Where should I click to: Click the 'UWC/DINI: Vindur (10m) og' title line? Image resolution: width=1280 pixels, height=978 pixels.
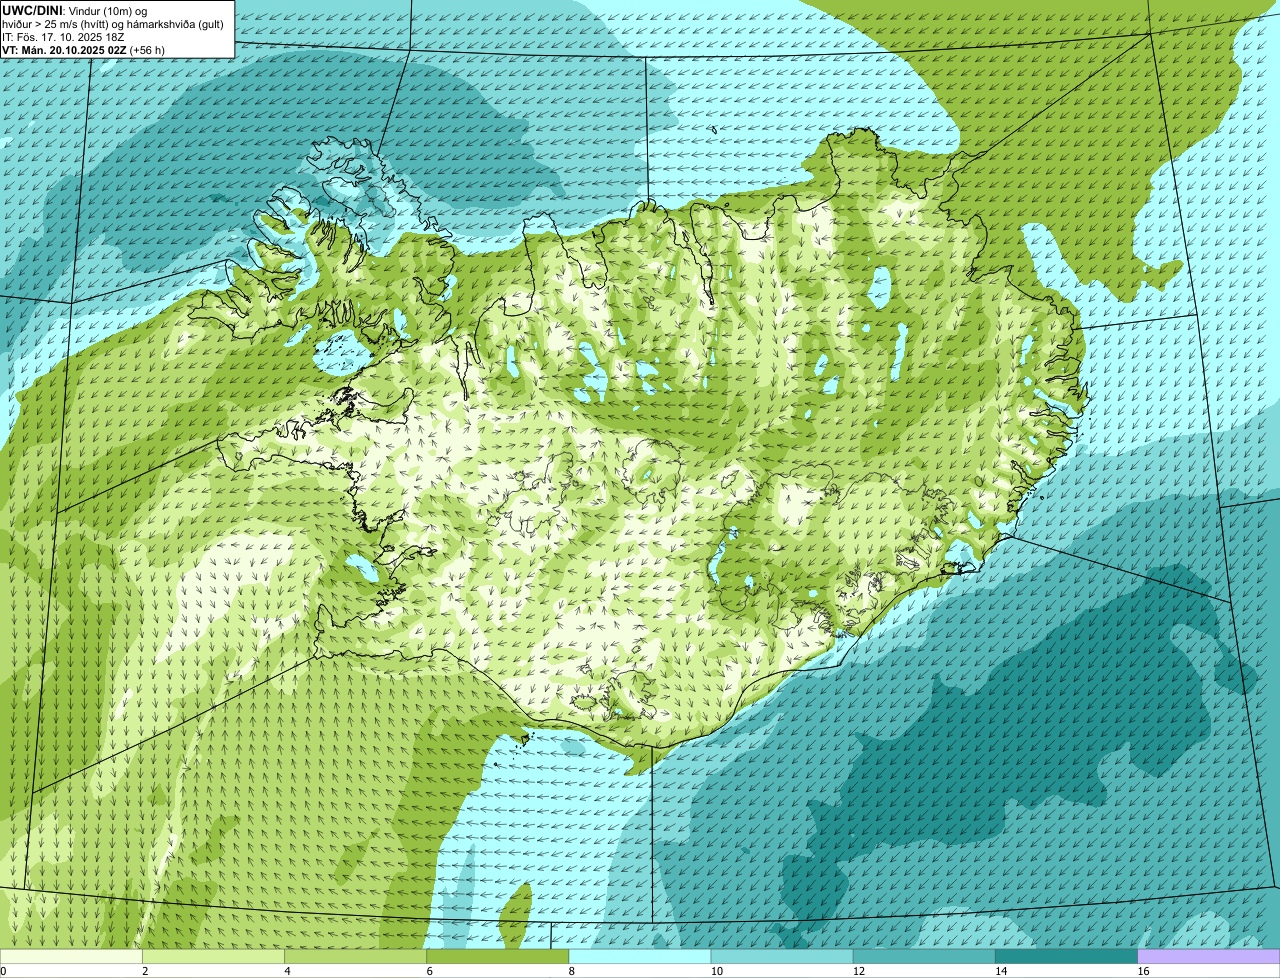(x=75, y=10)
